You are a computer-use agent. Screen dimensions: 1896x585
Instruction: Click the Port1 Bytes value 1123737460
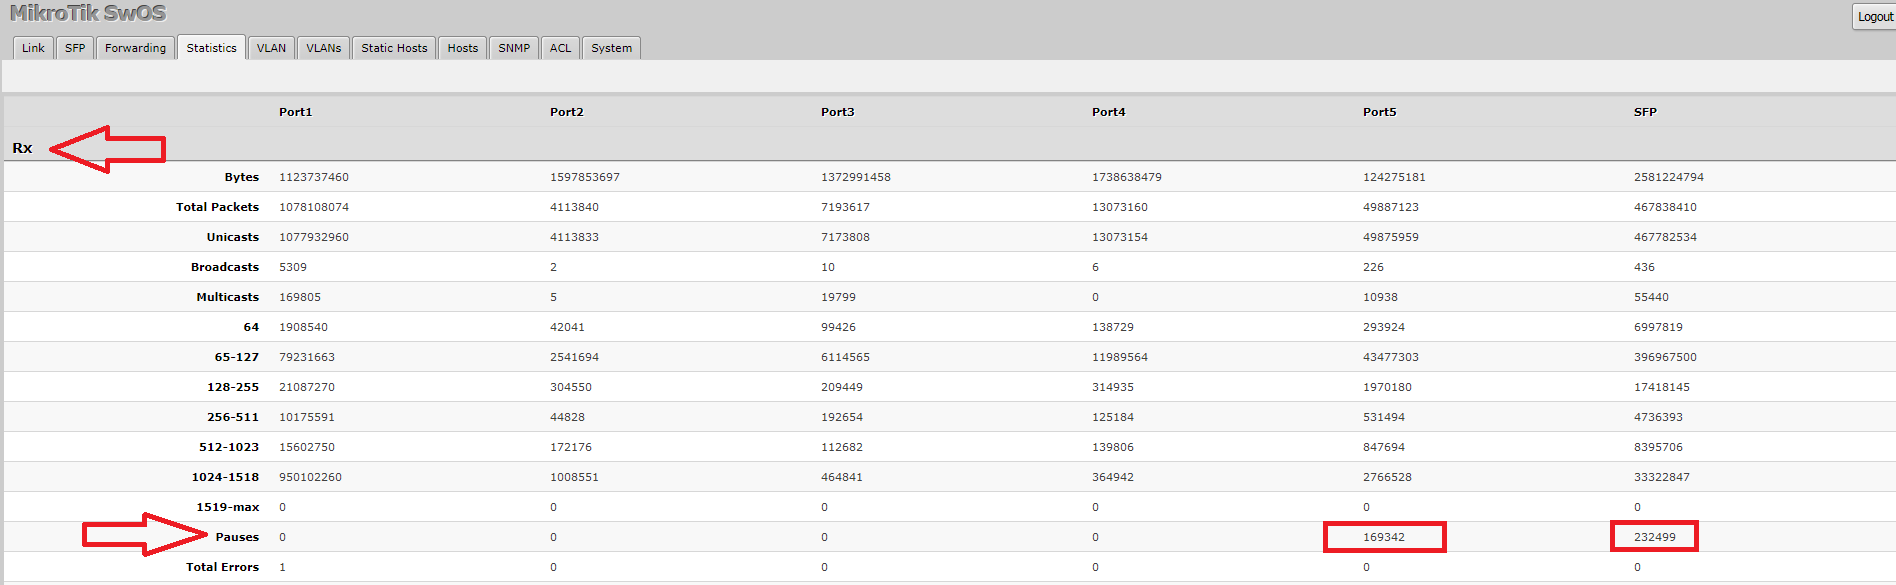point(314,177)
